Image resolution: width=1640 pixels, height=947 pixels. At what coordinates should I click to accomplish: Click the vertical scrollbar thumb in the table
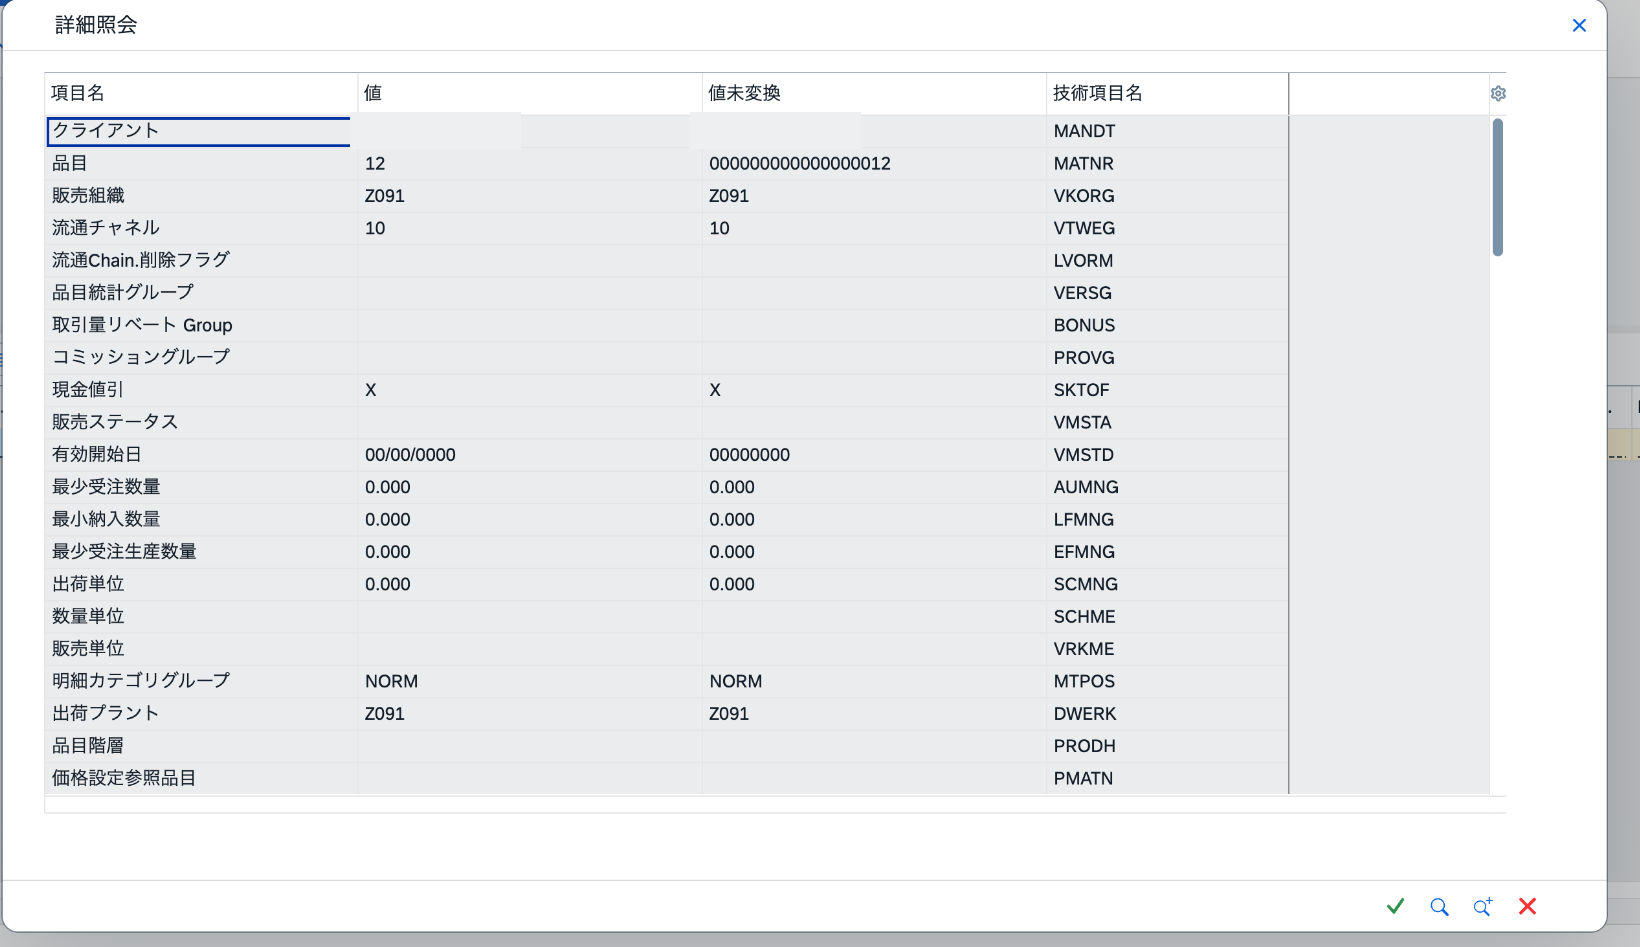tap(1497, 187)
